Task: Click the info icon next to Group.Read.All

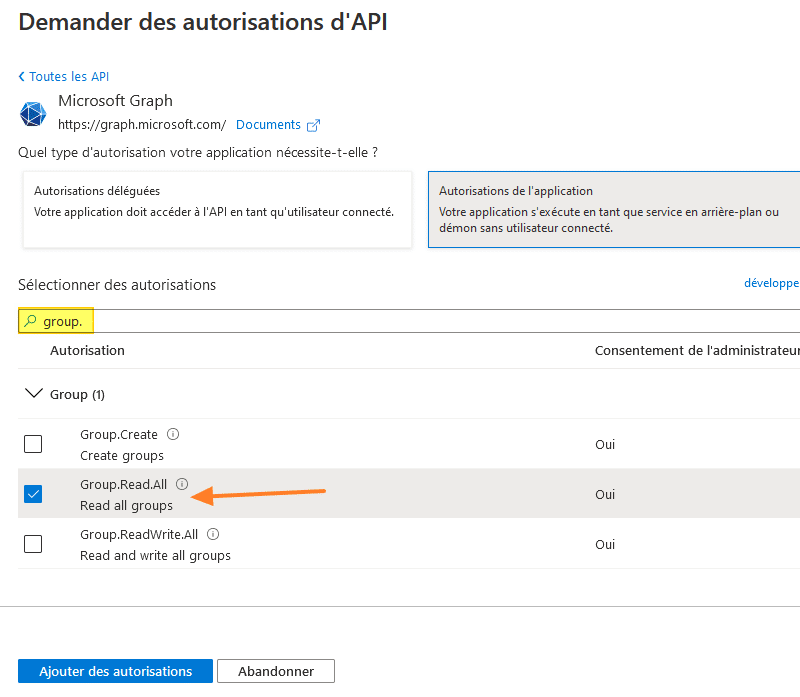Action: [182, 484]
